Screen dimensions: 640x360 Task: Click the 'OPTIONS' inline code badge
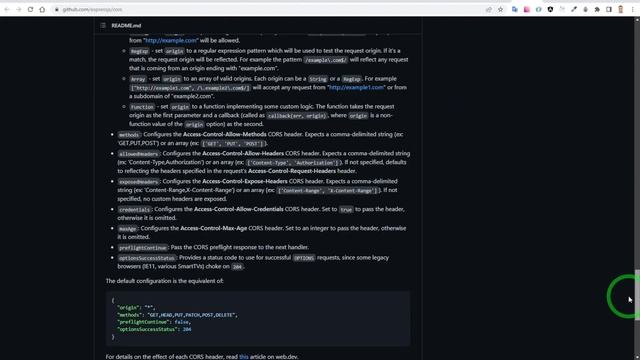pyautogui.click(x=304, y=258)
